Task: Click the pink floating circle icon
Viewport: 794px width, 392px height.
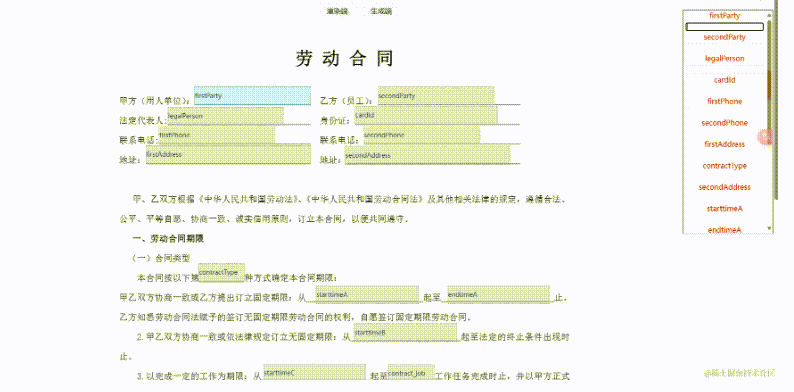Action: point(766,137)
